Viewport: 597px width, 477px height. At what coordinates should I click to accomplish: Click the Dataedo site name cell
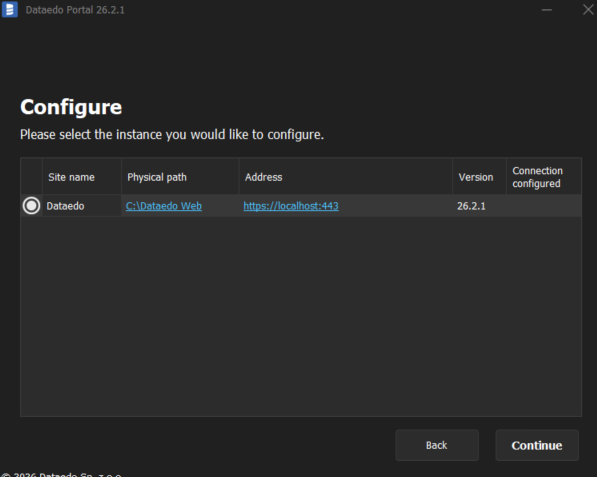(81, 206)
